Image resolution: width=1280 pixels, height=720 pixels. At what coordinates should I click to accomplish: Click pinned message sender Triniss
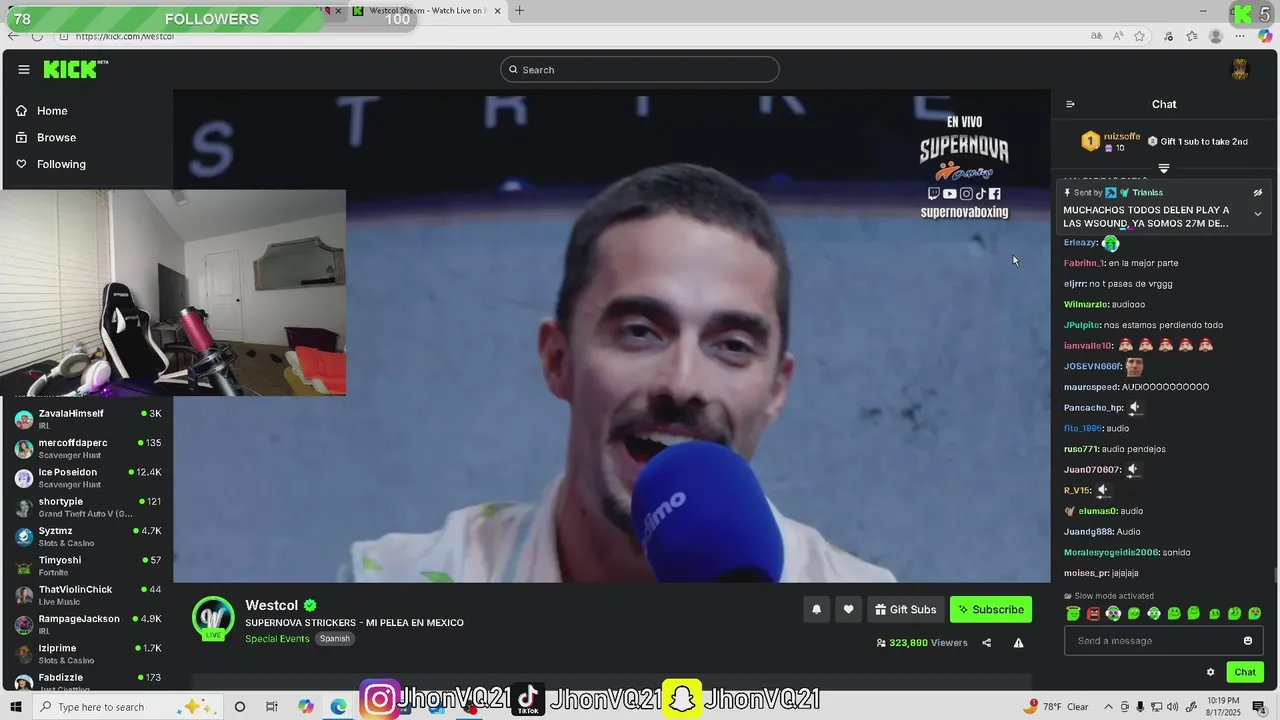pos(1147,192)
